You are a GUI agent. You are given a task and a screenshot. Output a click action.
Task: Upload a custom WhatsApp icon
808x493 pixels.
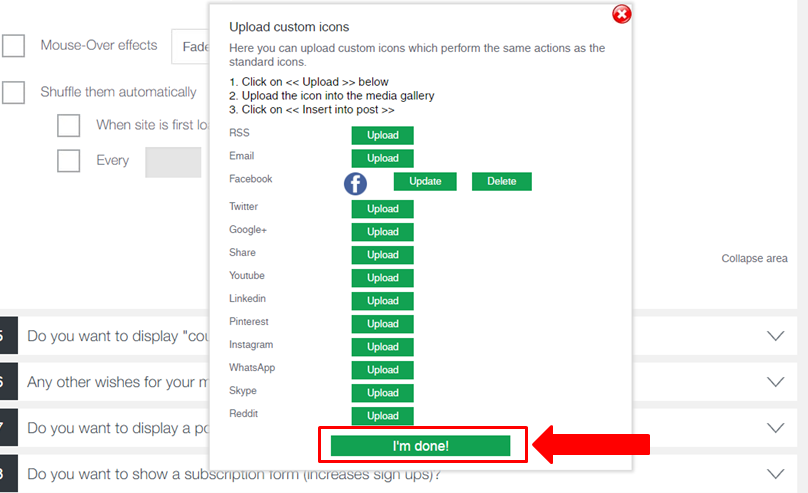382,370
